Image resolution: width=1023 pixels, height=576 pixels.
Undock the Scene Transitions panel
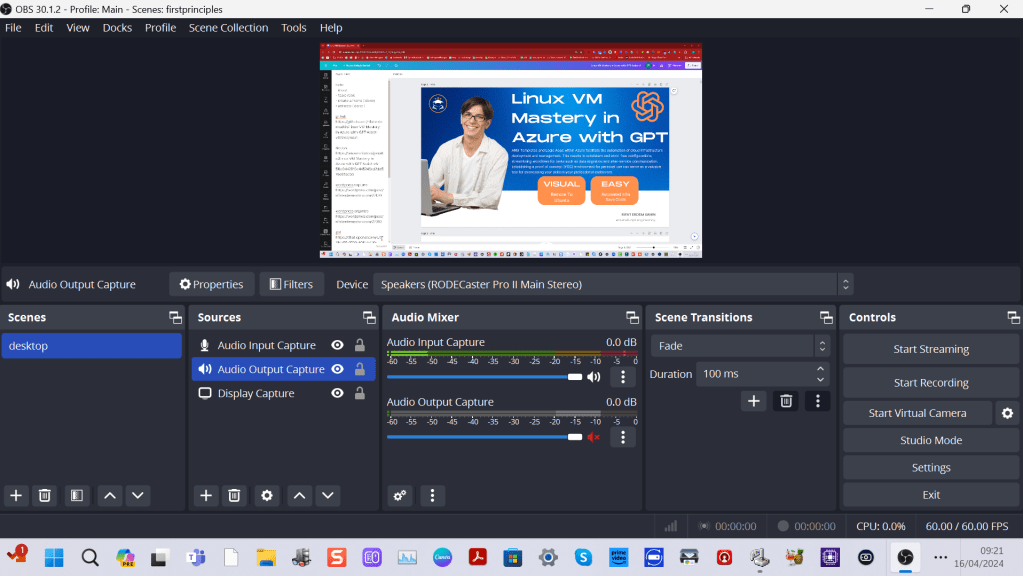(x=826, y=318)
